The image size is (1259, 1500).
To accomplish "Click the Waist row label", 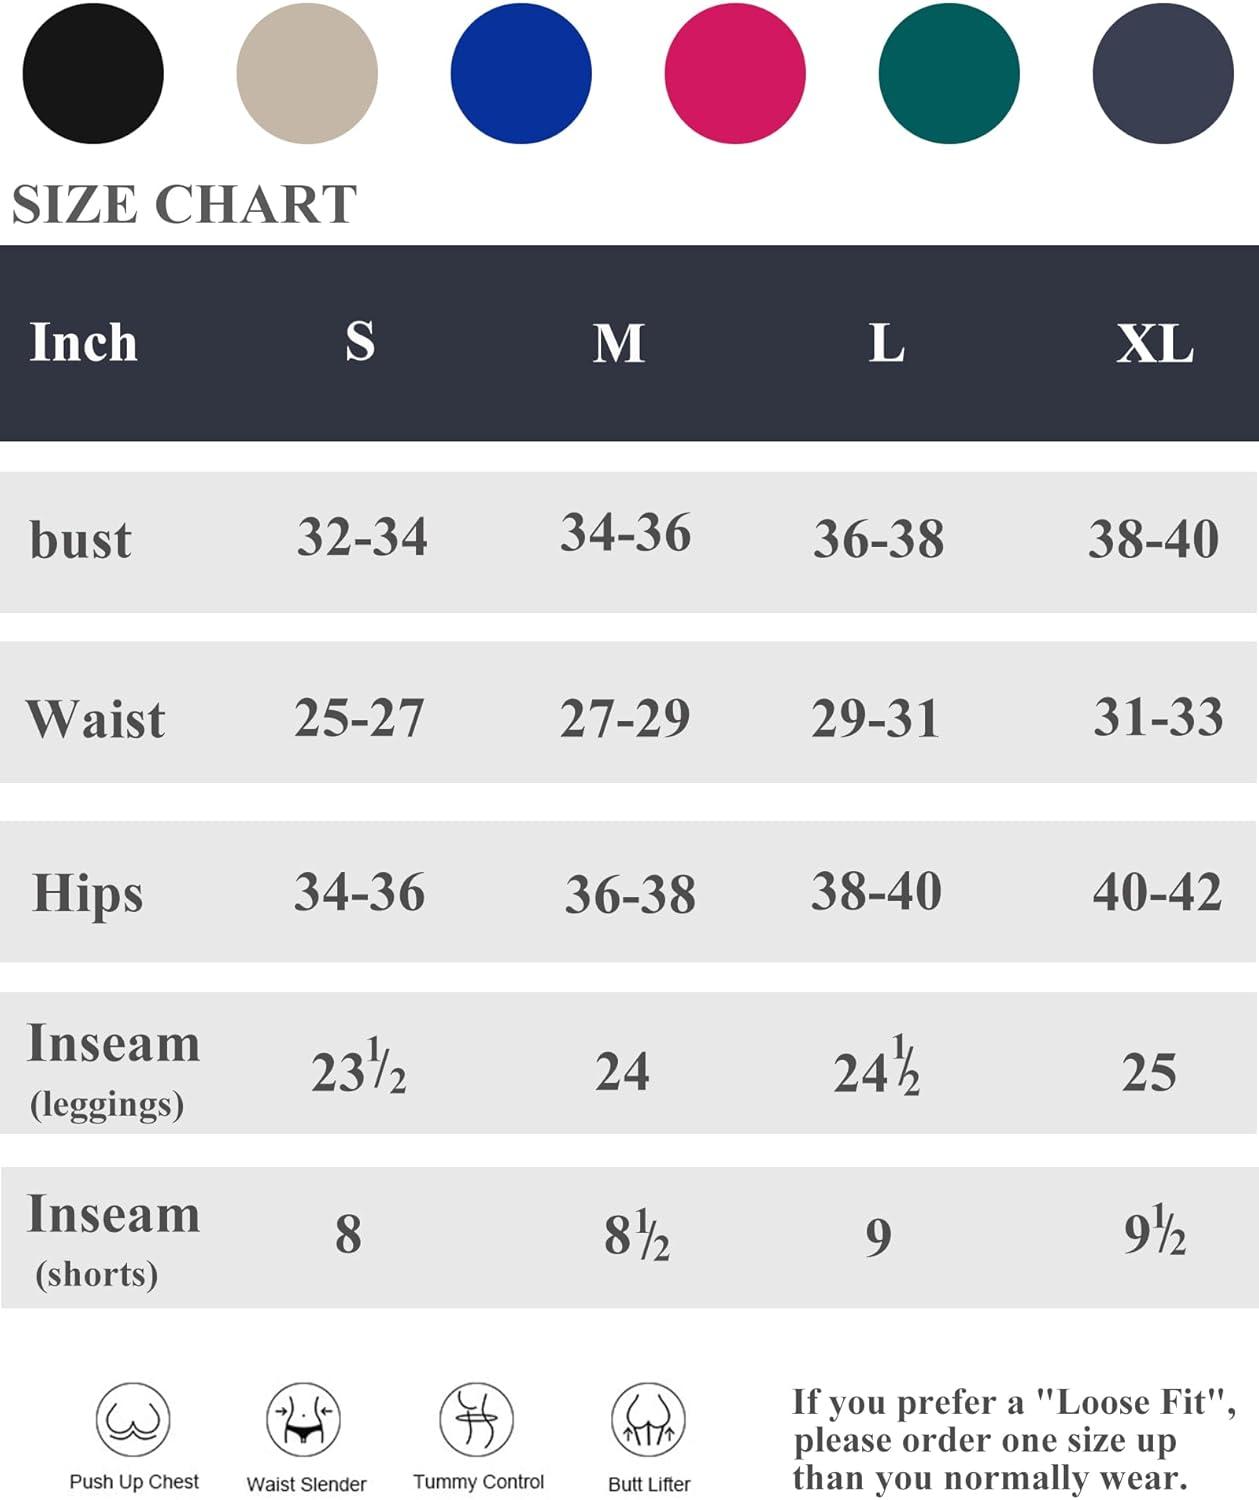I will (96, 719).
